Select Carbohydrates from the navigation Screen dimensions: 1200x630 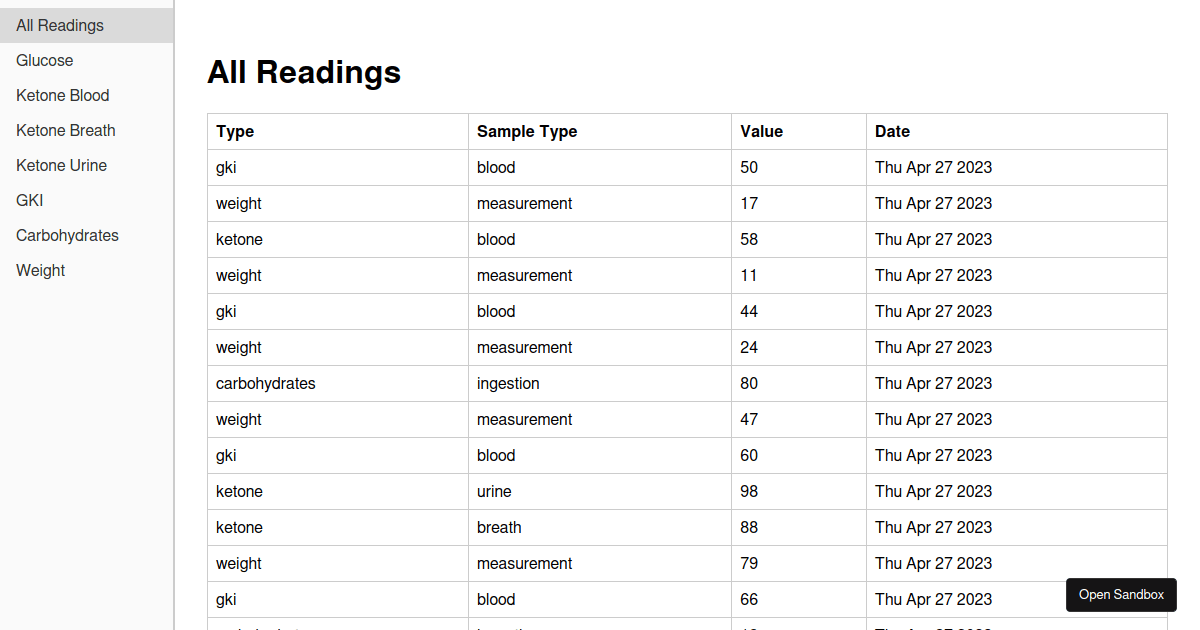[67, 235]
